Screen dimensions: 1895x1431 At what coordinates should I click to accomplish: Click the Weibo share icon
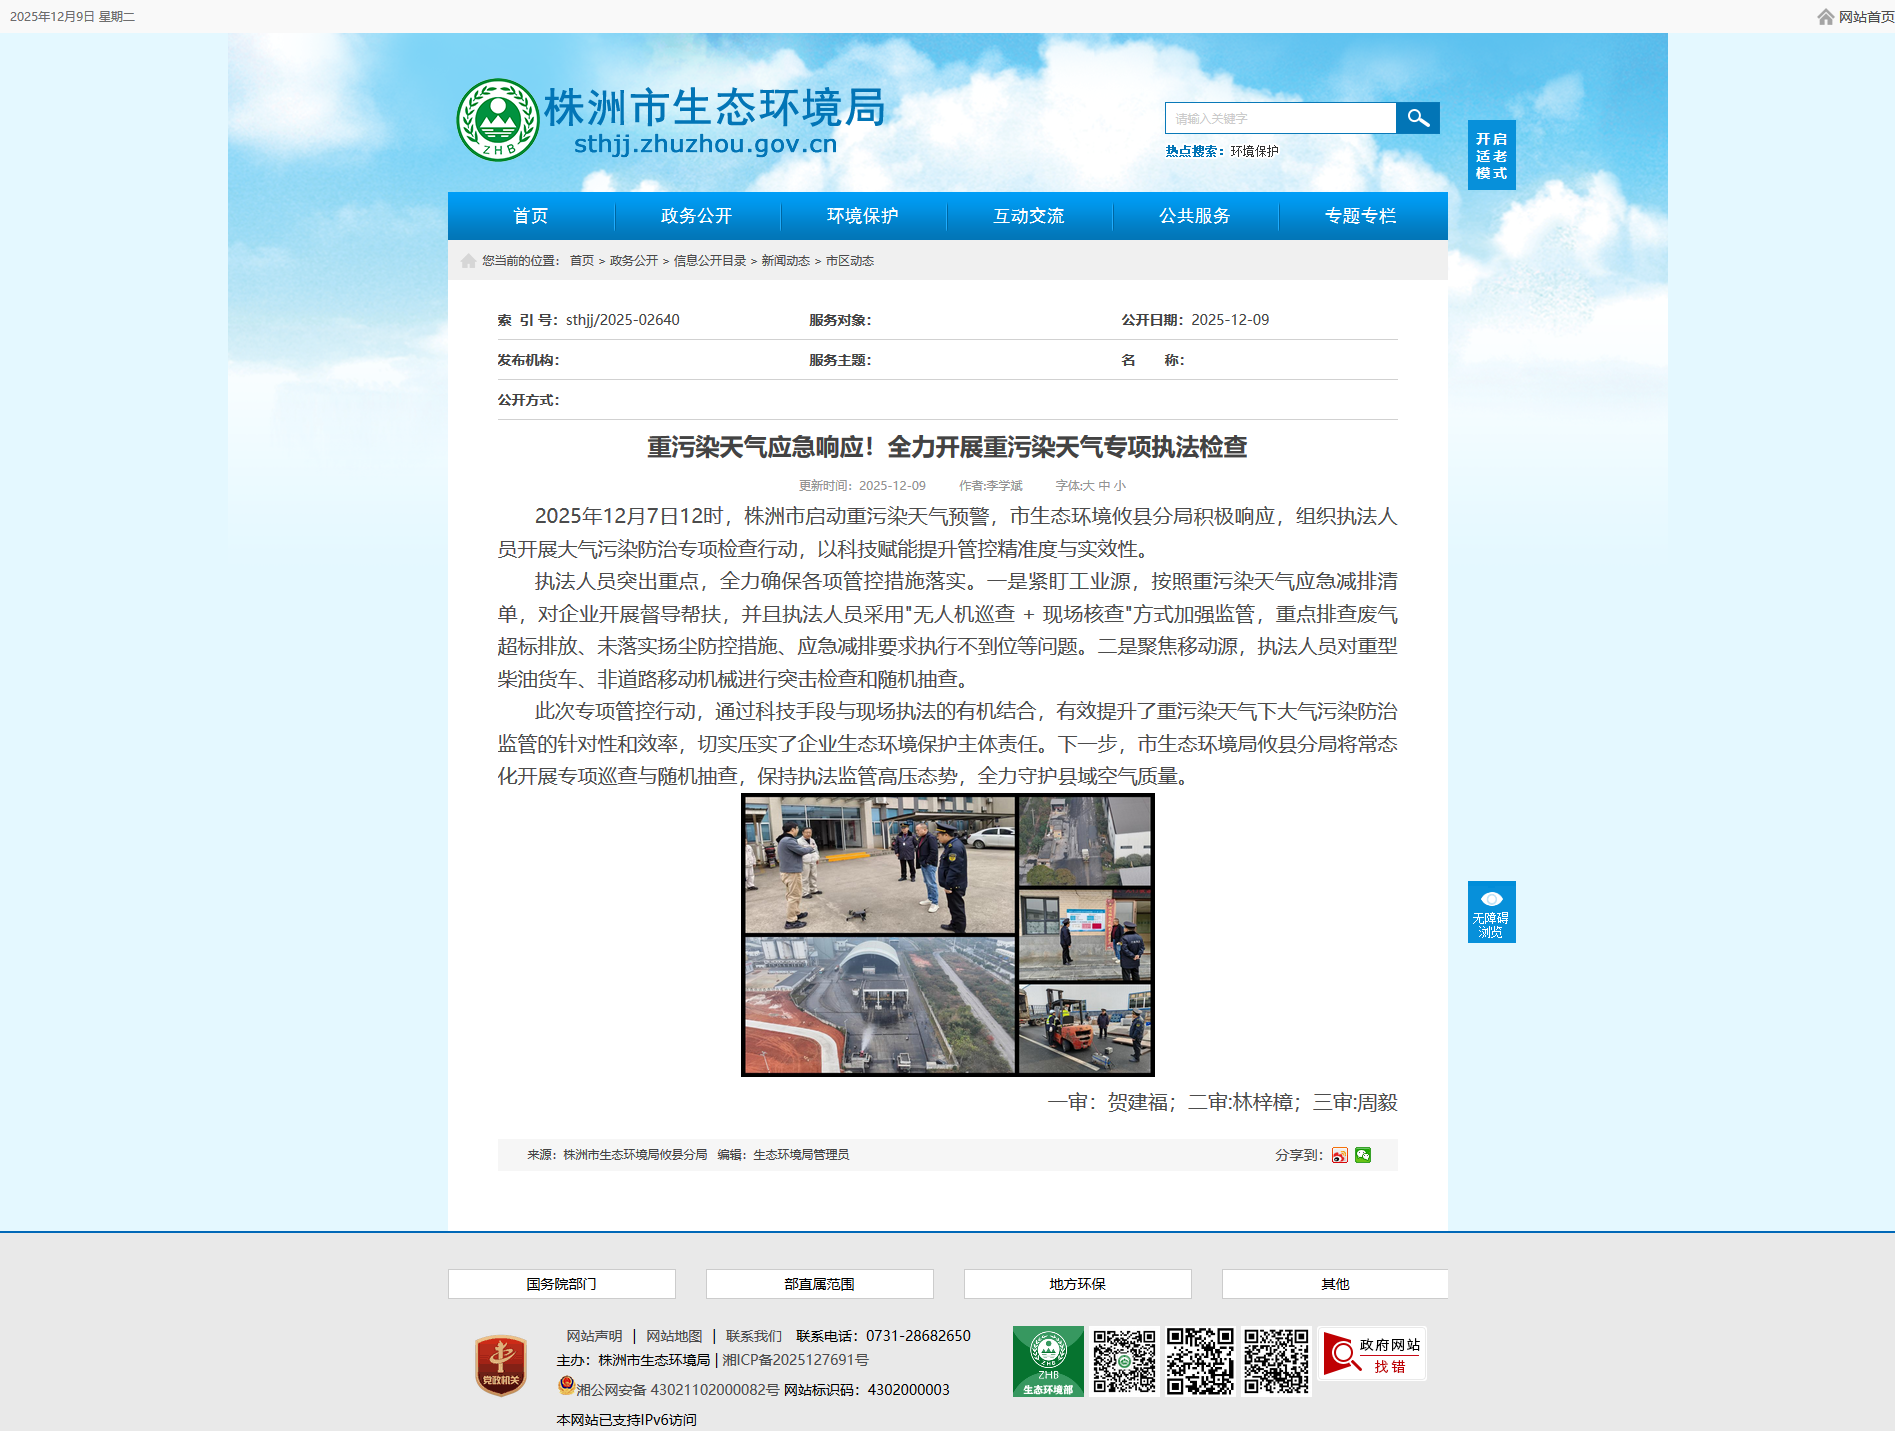[x=1340, y=1155]
